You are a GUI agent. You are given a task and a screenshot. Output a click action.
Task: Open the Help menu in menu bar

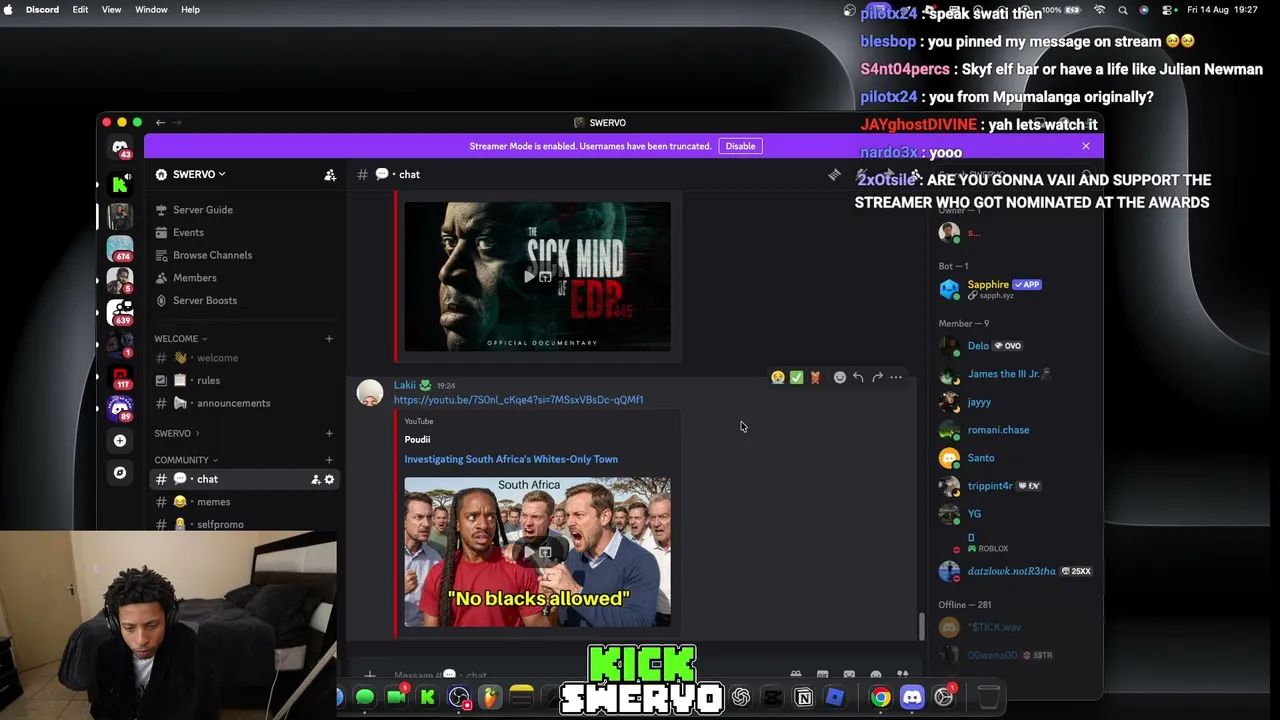190,10
